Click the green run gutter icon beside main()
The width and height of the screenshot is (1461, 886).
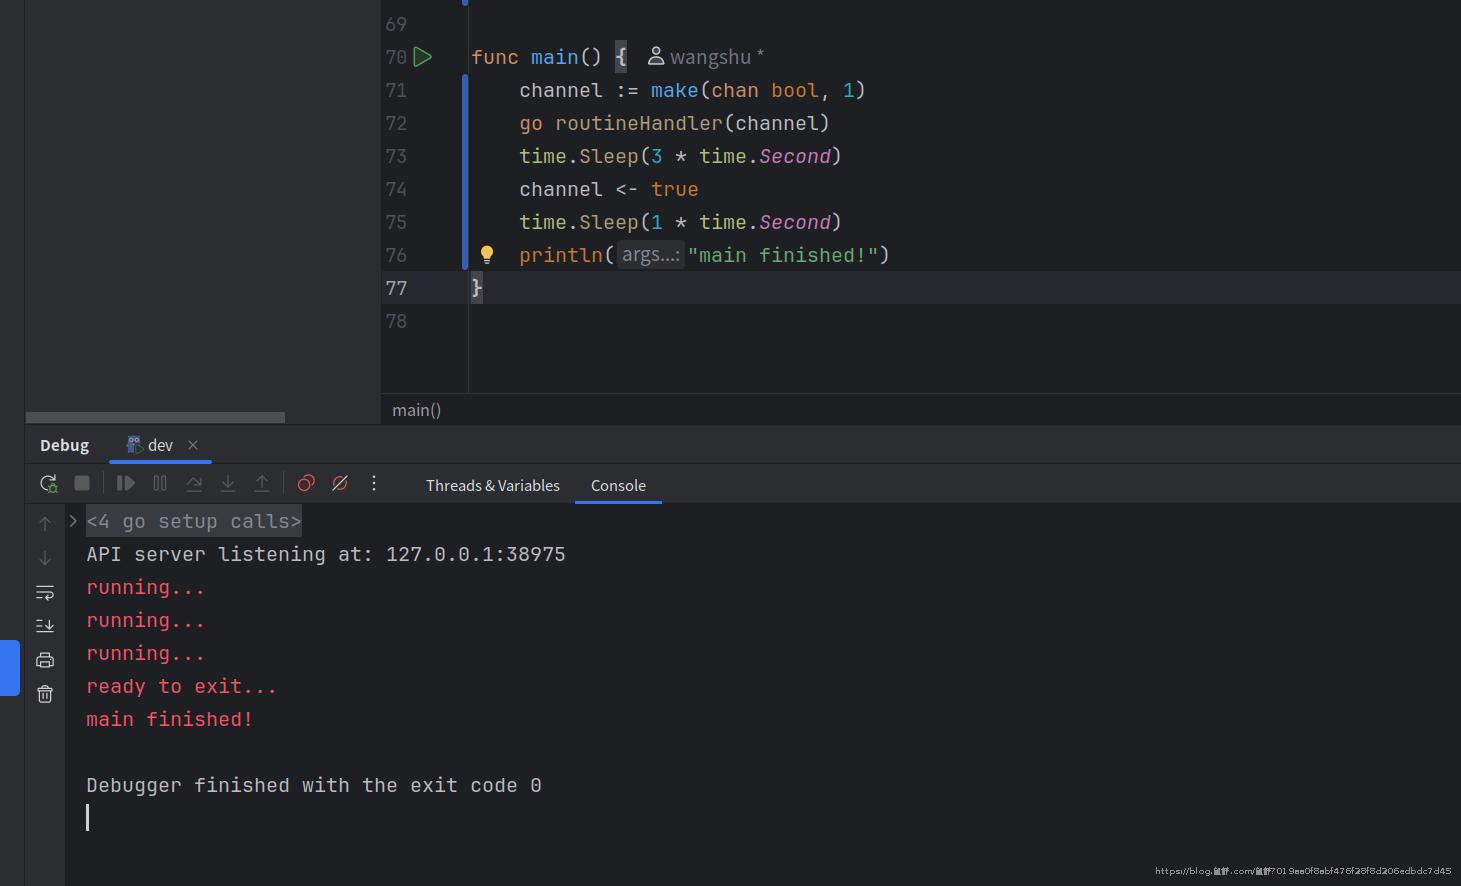pyautogui.click(x=423, y=57)
